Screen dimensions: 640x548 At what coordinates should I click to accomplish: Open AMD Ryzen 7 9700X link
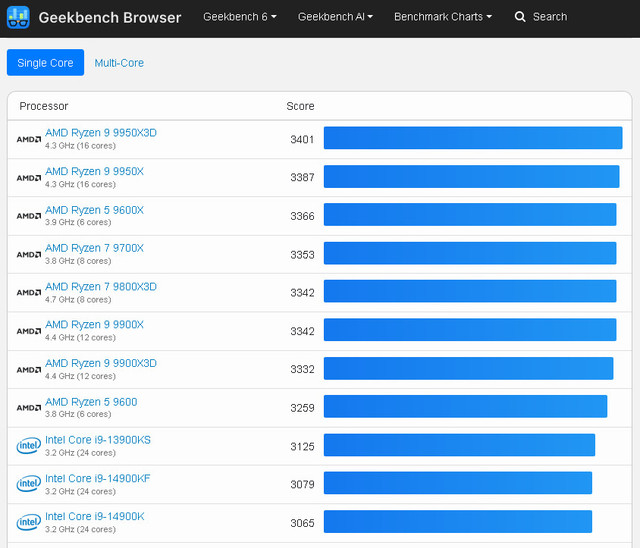coord(94,248)
